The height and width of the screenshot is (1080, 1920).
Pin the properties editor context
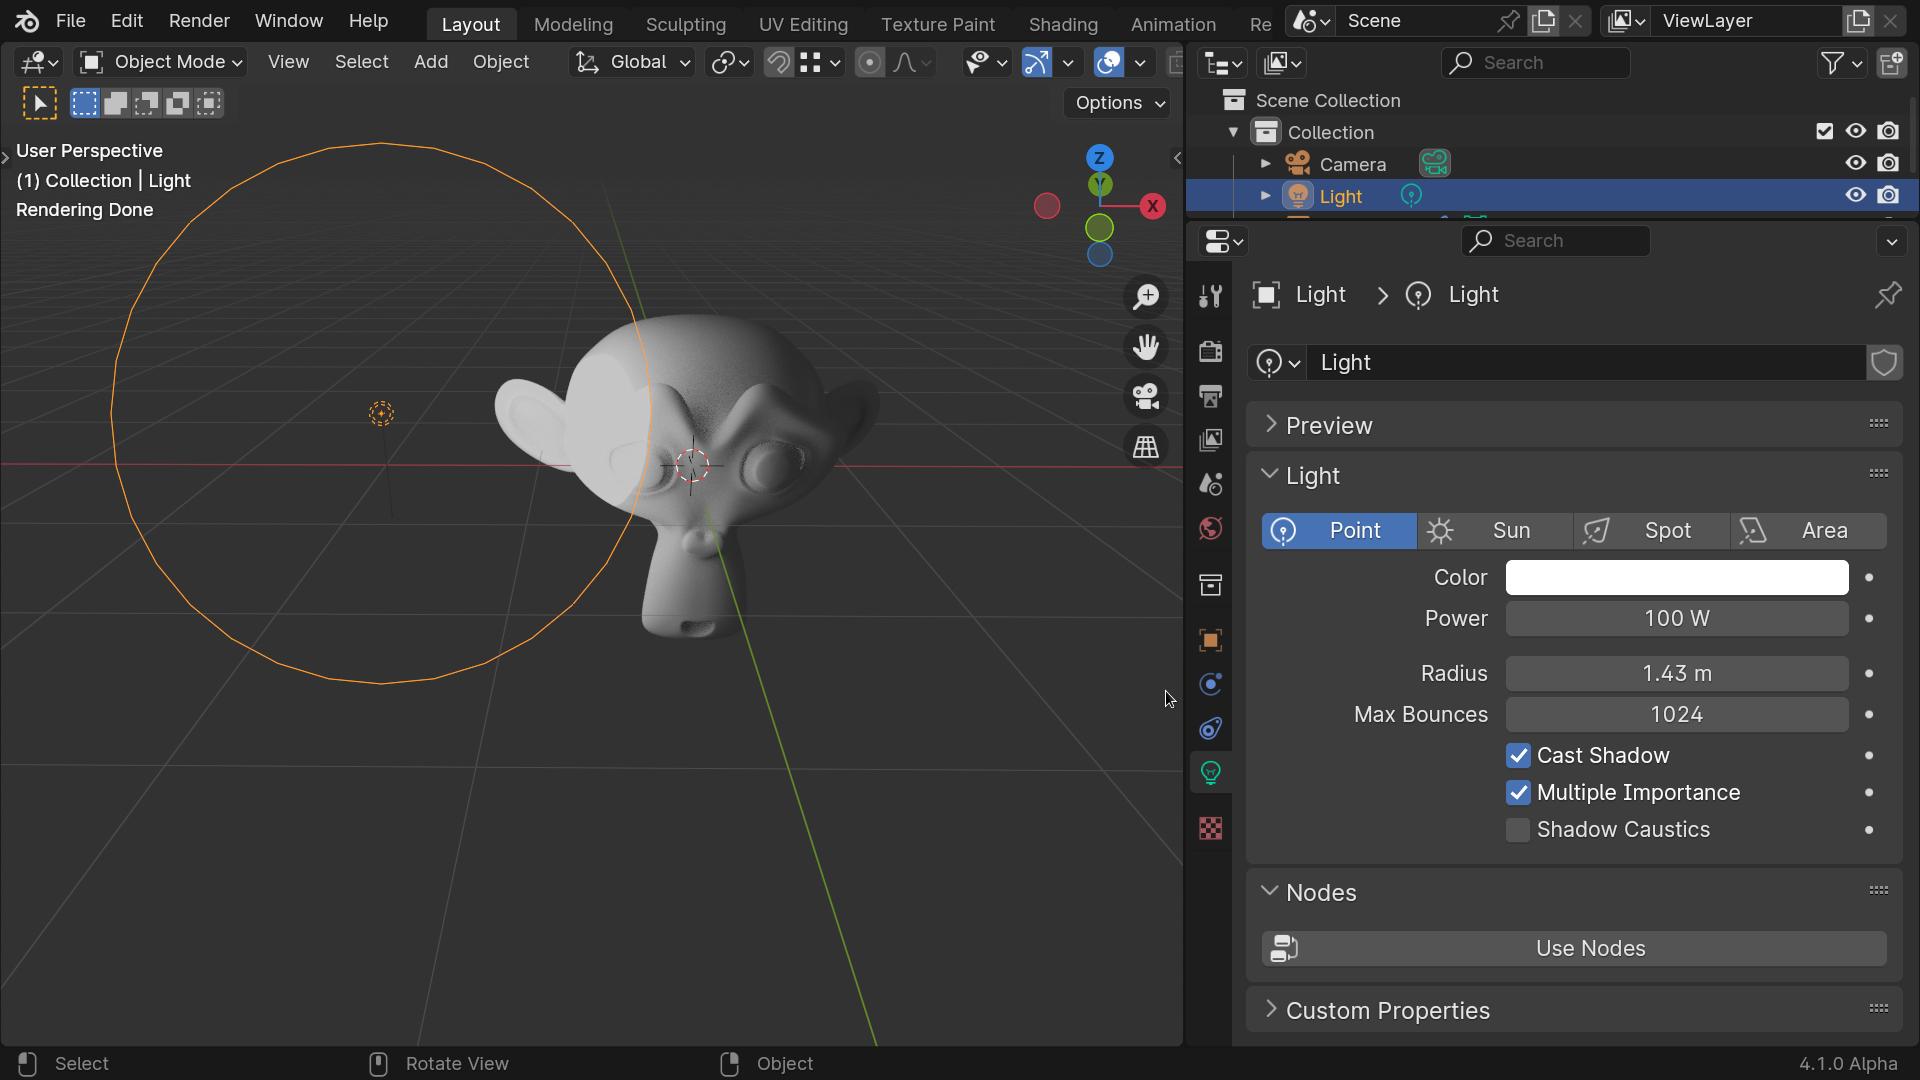point(1888,295)
